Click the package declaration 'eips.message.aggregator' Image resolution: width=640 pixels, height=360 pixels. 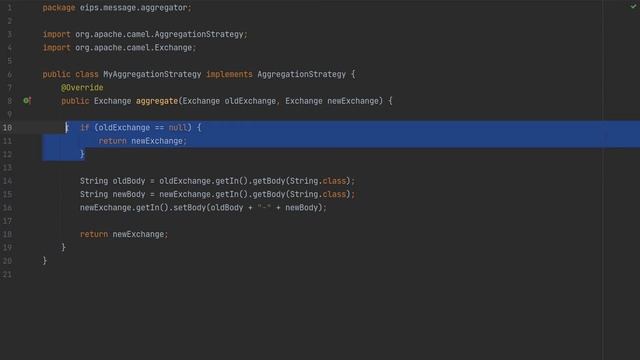point(133,8)
